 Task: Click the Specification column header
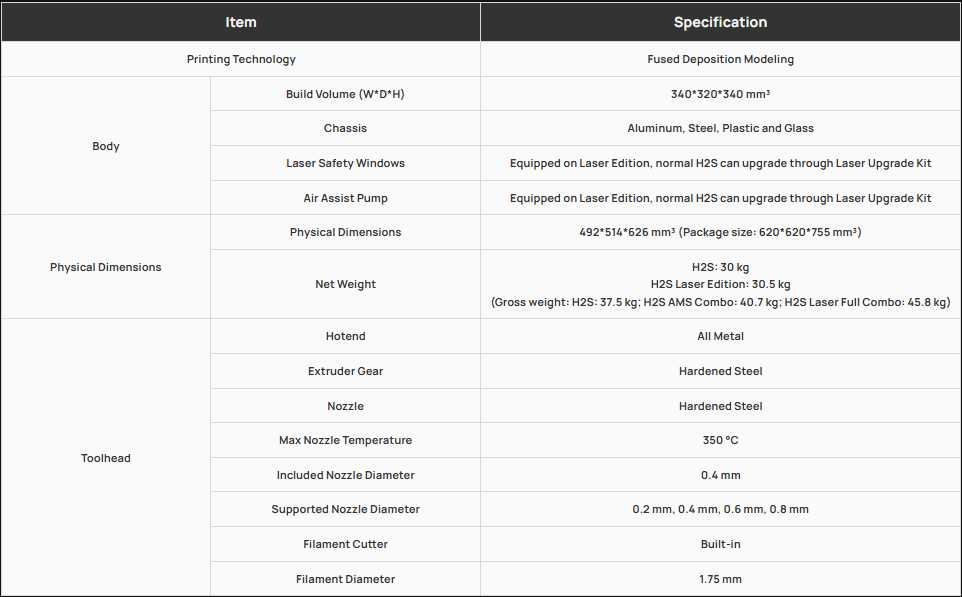[720, 22]
